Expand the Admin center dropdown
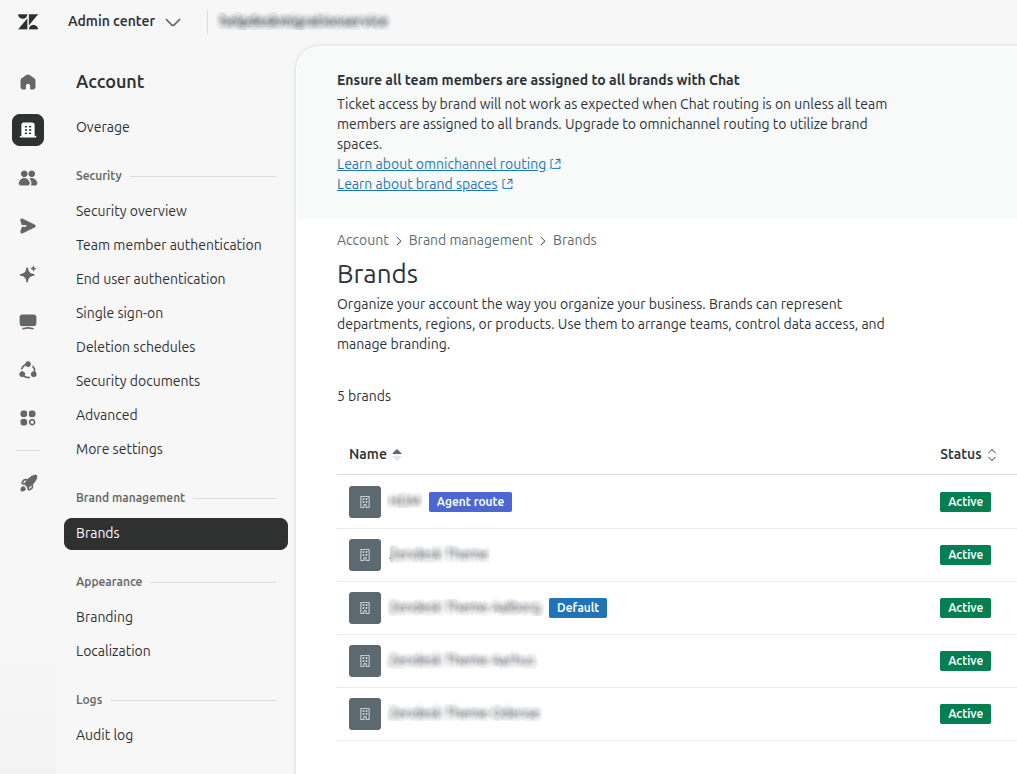Viewport: 1017px width, 774px height. (x=124, y=21)
